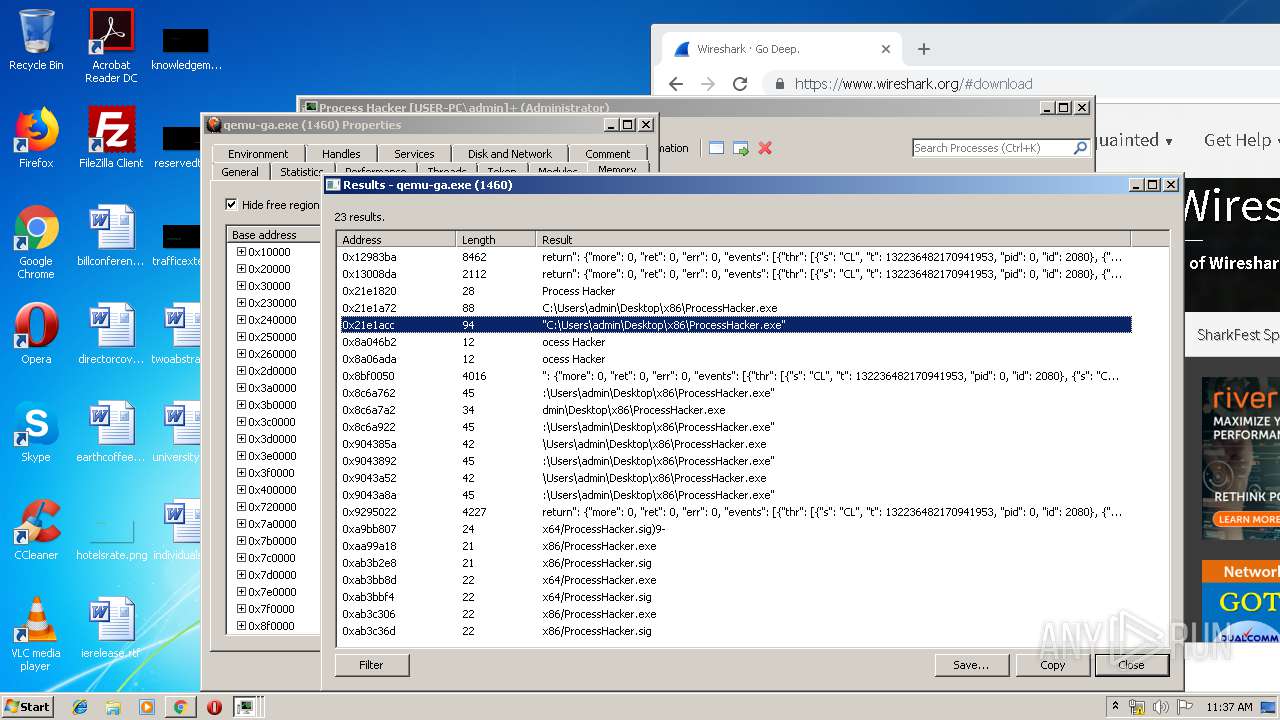This screenshot has height=720, width=1280.
Task: Select result row at address 0x8bf0050
Action: [735, 376]
